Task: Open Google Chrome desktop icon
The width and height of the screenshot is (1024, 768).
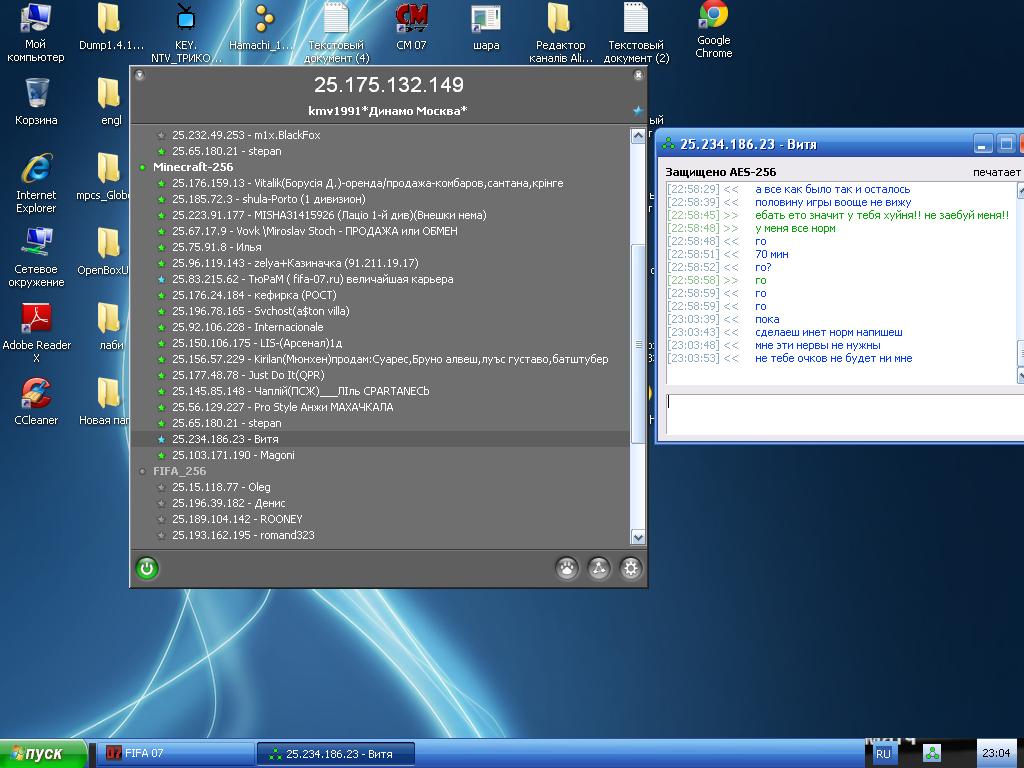Action: click(713, 30)
